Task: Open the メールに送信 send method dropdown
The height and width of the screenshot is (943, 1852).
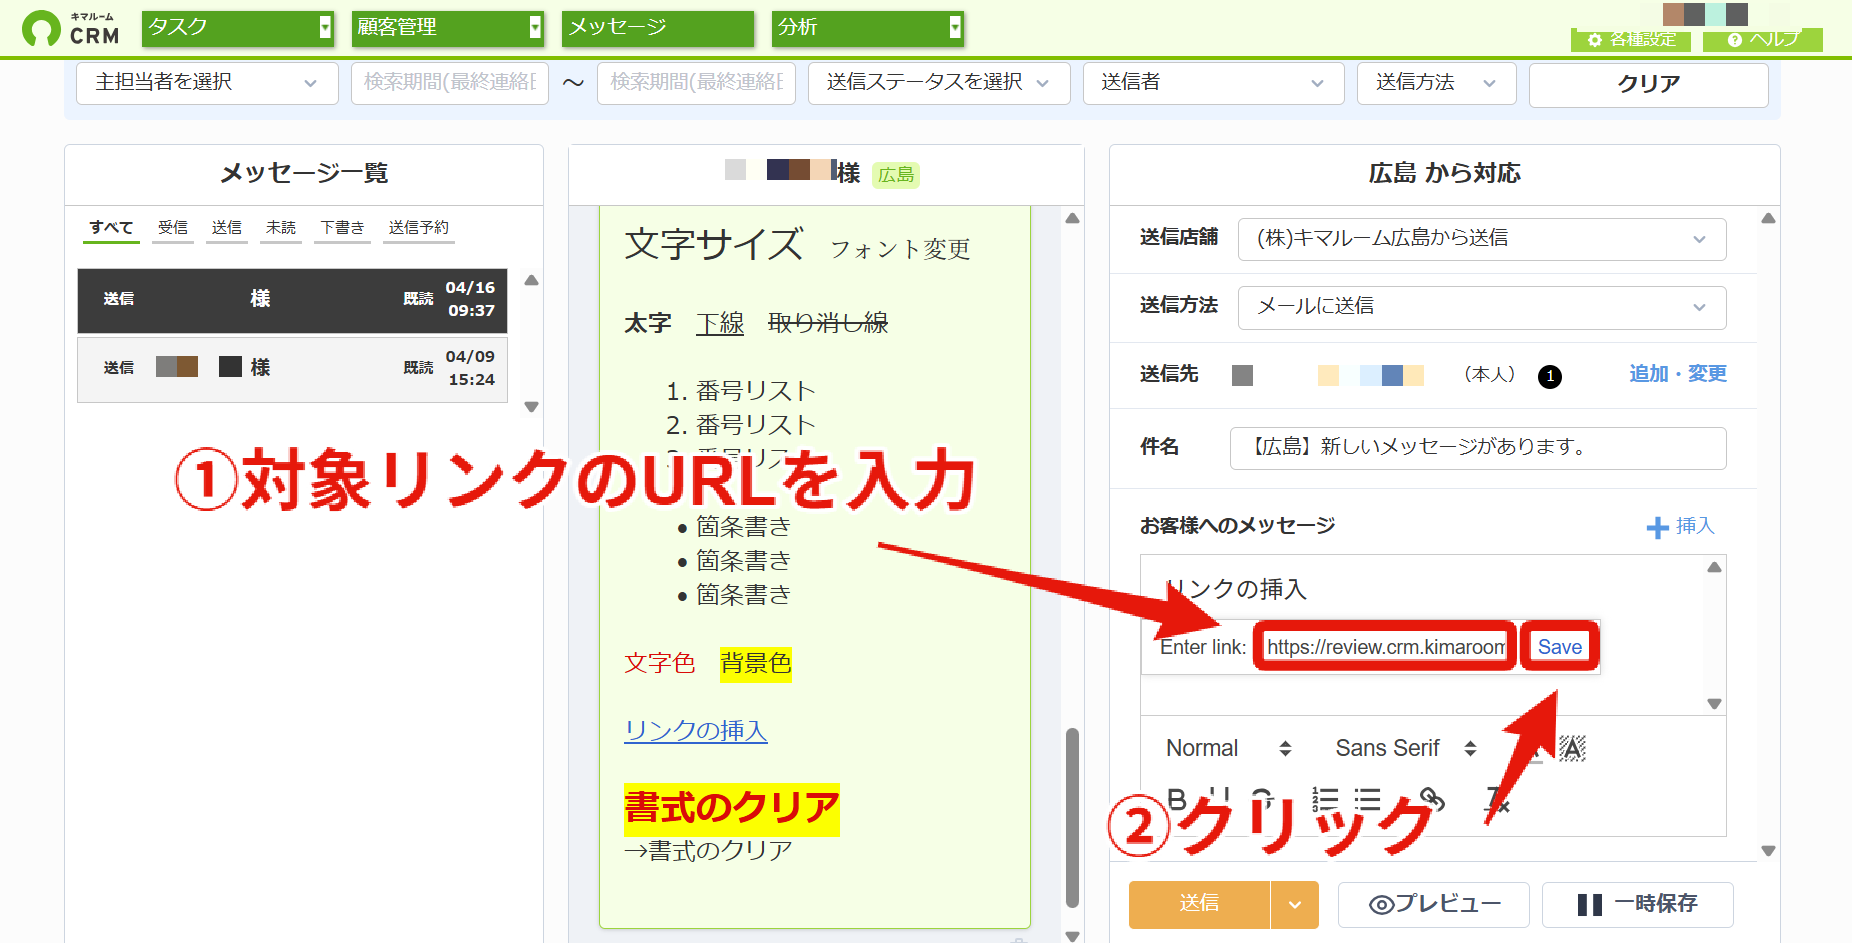Action: pos(1482,307)
